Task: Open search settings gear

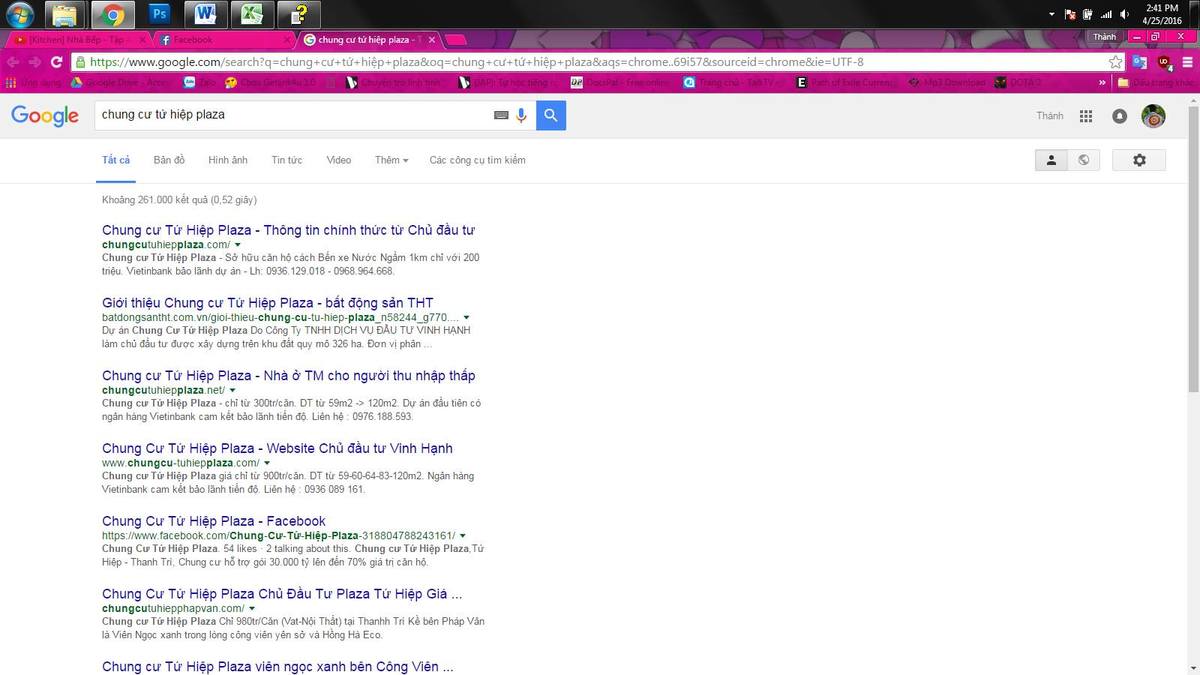Action: point(1139,160)
